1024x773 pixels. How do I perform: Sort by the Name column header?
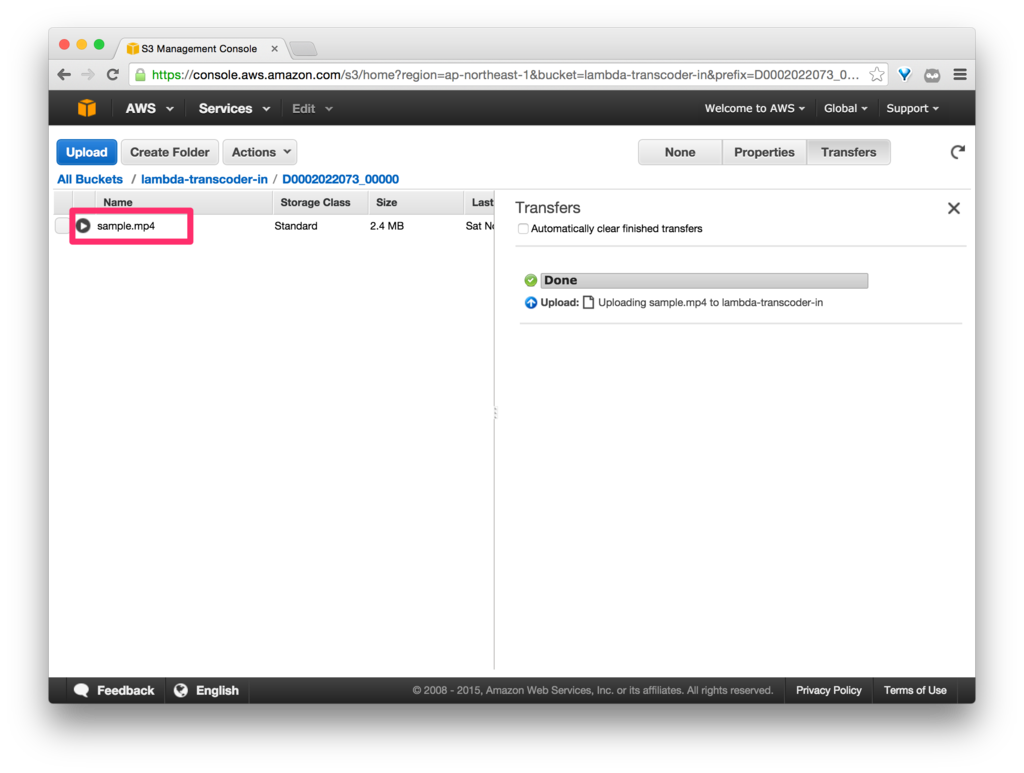coord(184,202)
